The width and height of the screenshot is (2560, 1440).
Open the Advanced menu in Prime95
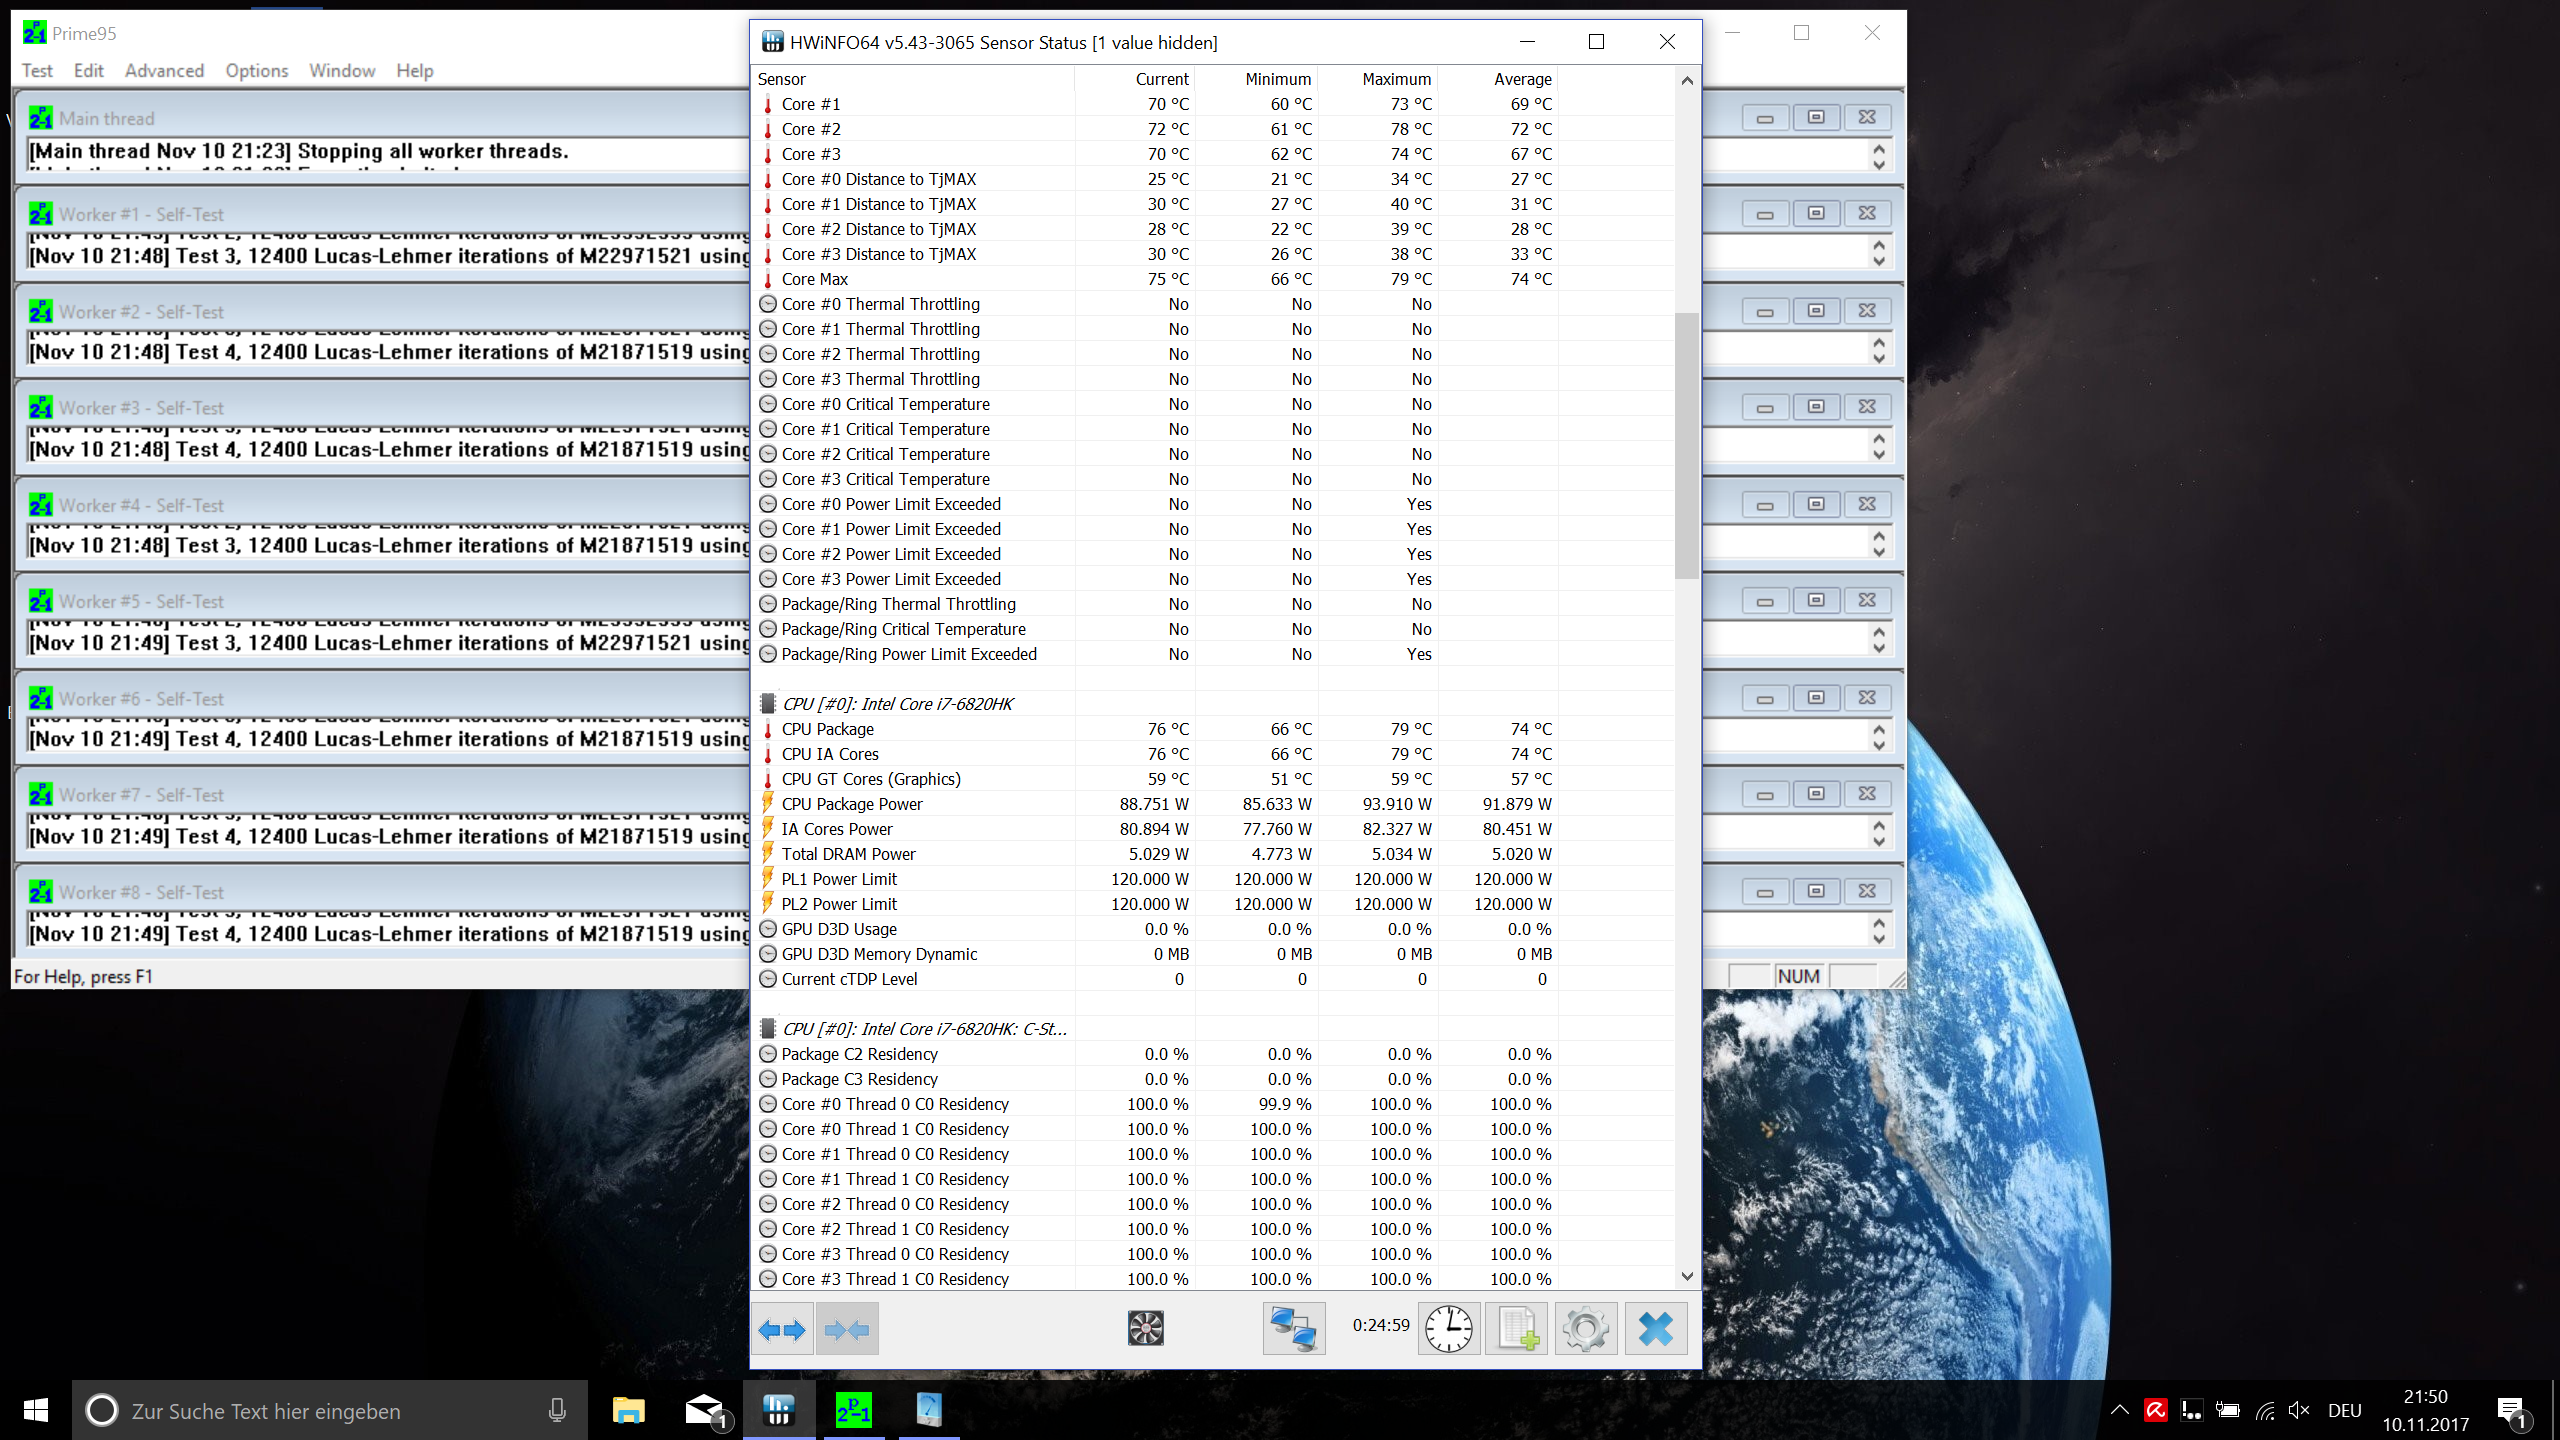(164, 71)
